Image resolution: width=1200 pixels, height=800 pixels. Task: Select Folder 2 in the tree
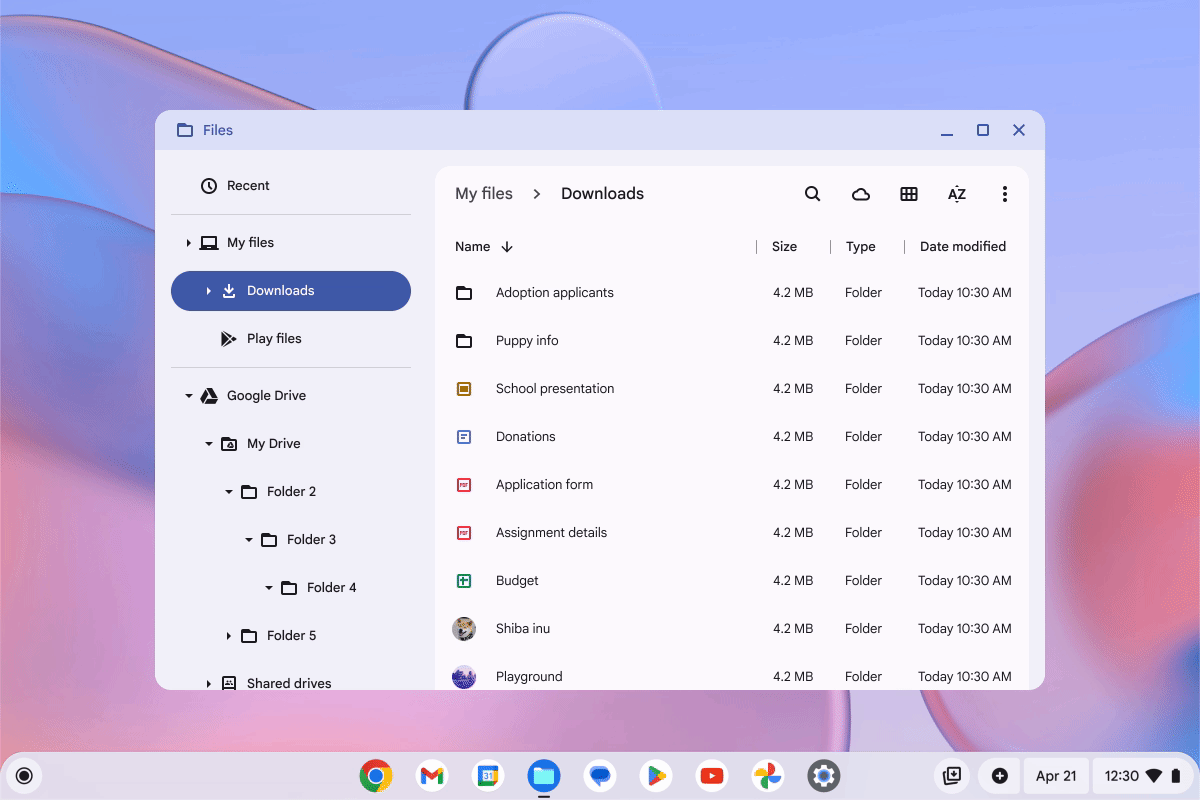click(291, 492)
